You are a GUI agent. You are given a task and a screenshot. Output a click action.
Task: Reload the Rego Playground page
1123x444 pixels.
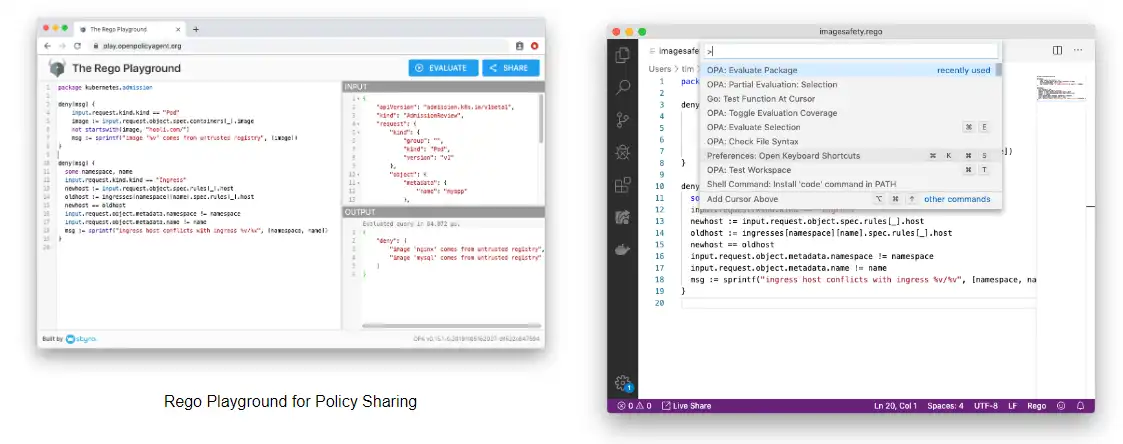(77, 45)
